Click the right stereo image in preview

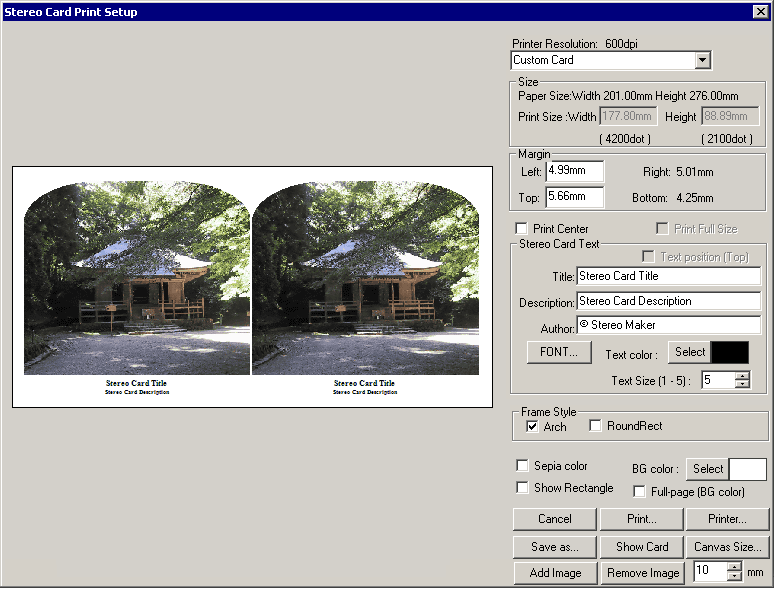click(365, 278)
